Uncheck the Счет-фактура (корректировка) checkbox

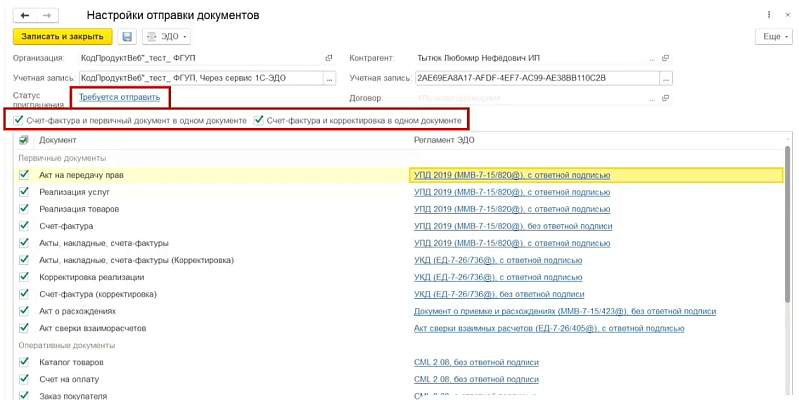[23, 294]
